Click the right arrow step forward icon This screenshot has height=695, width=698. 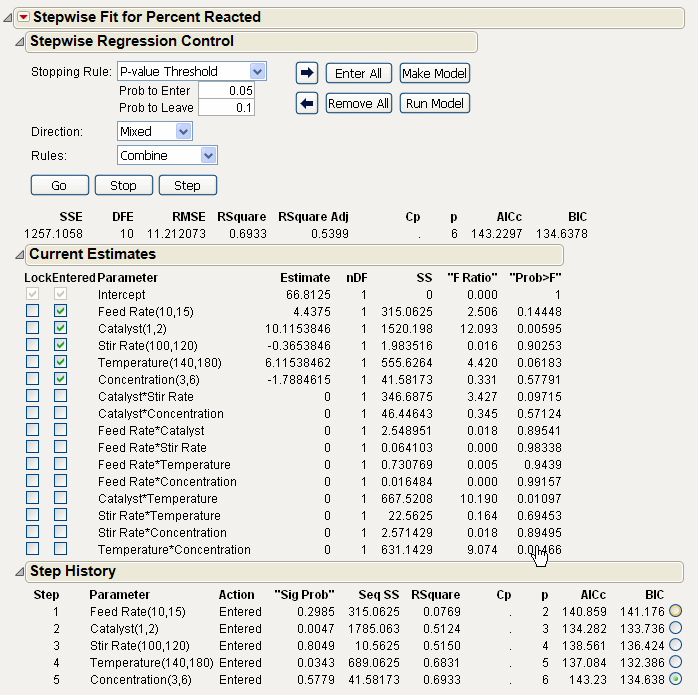coord(307,73)
